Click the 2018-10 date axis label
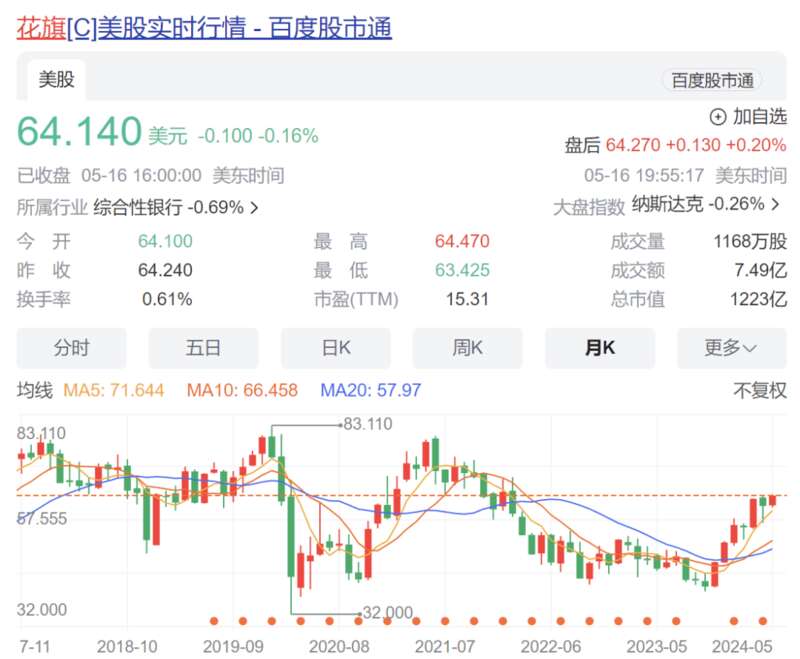Viewport: 800px width, 659px height. [127, 647]
